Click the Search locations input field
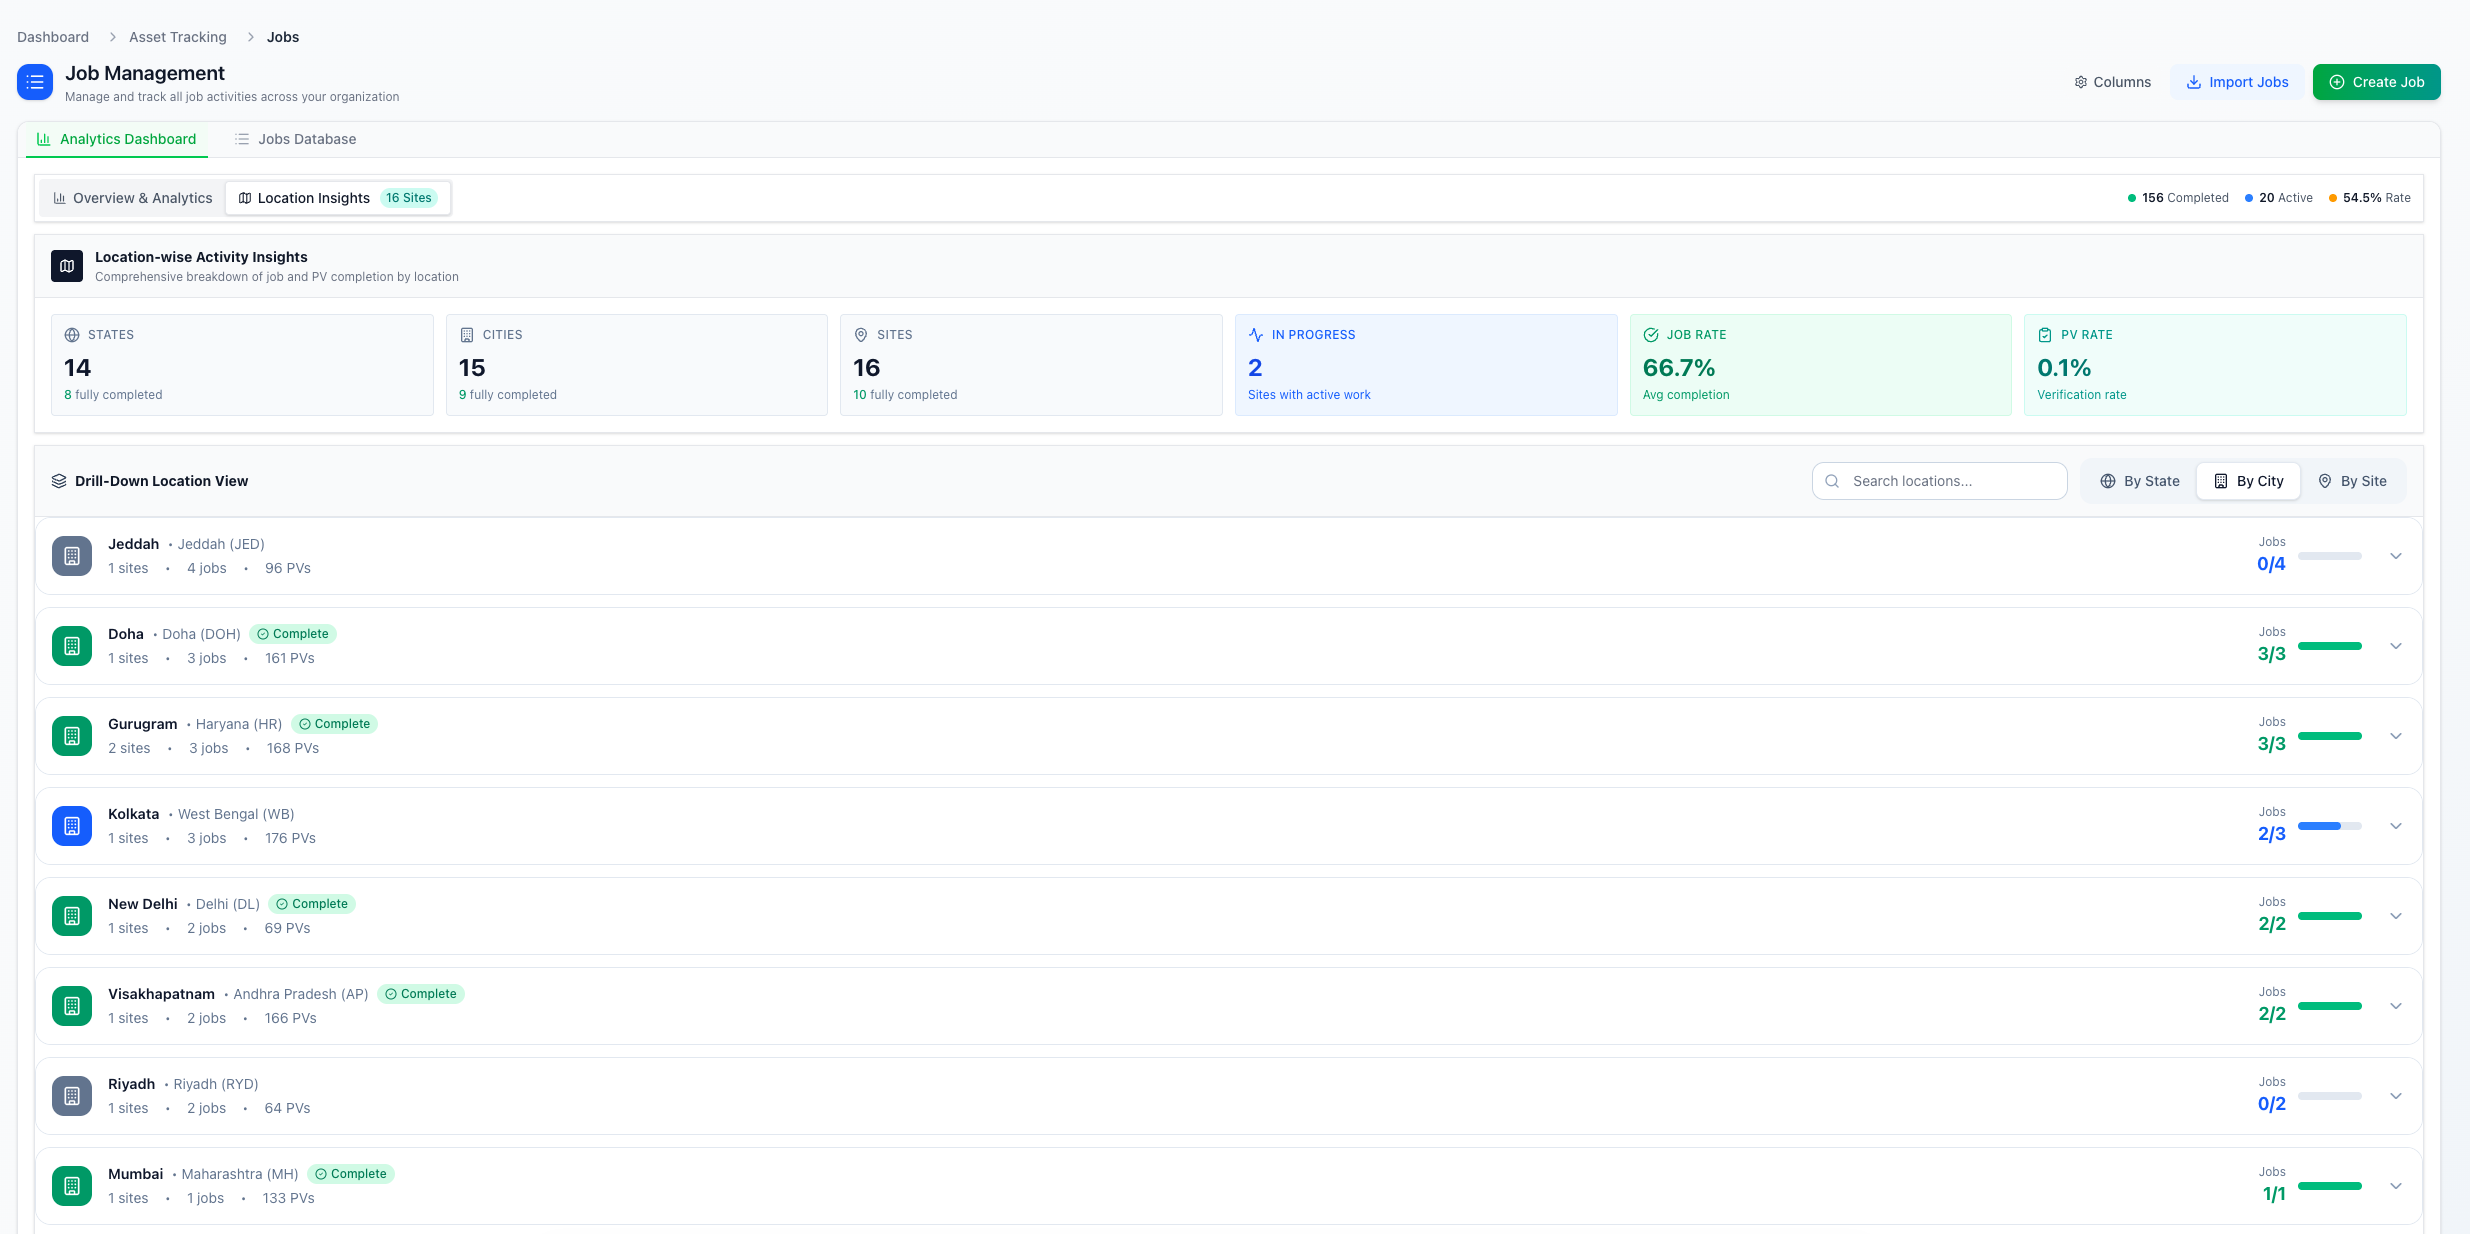The height and width of the screenshot is (1234, 2470). pos(1938,480)
